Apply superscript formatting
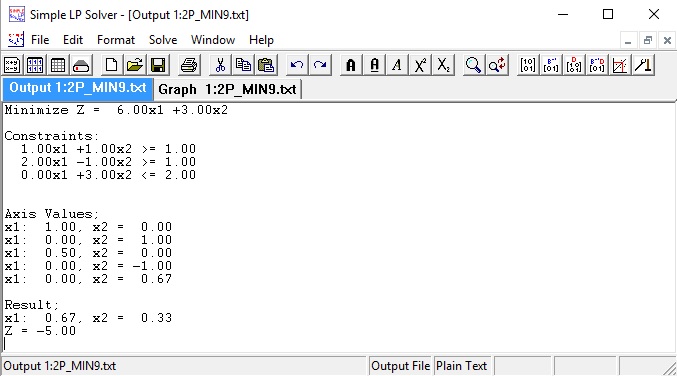Image resolution: width=677 pixels, height=376 pixels. [x=420, y=65]
